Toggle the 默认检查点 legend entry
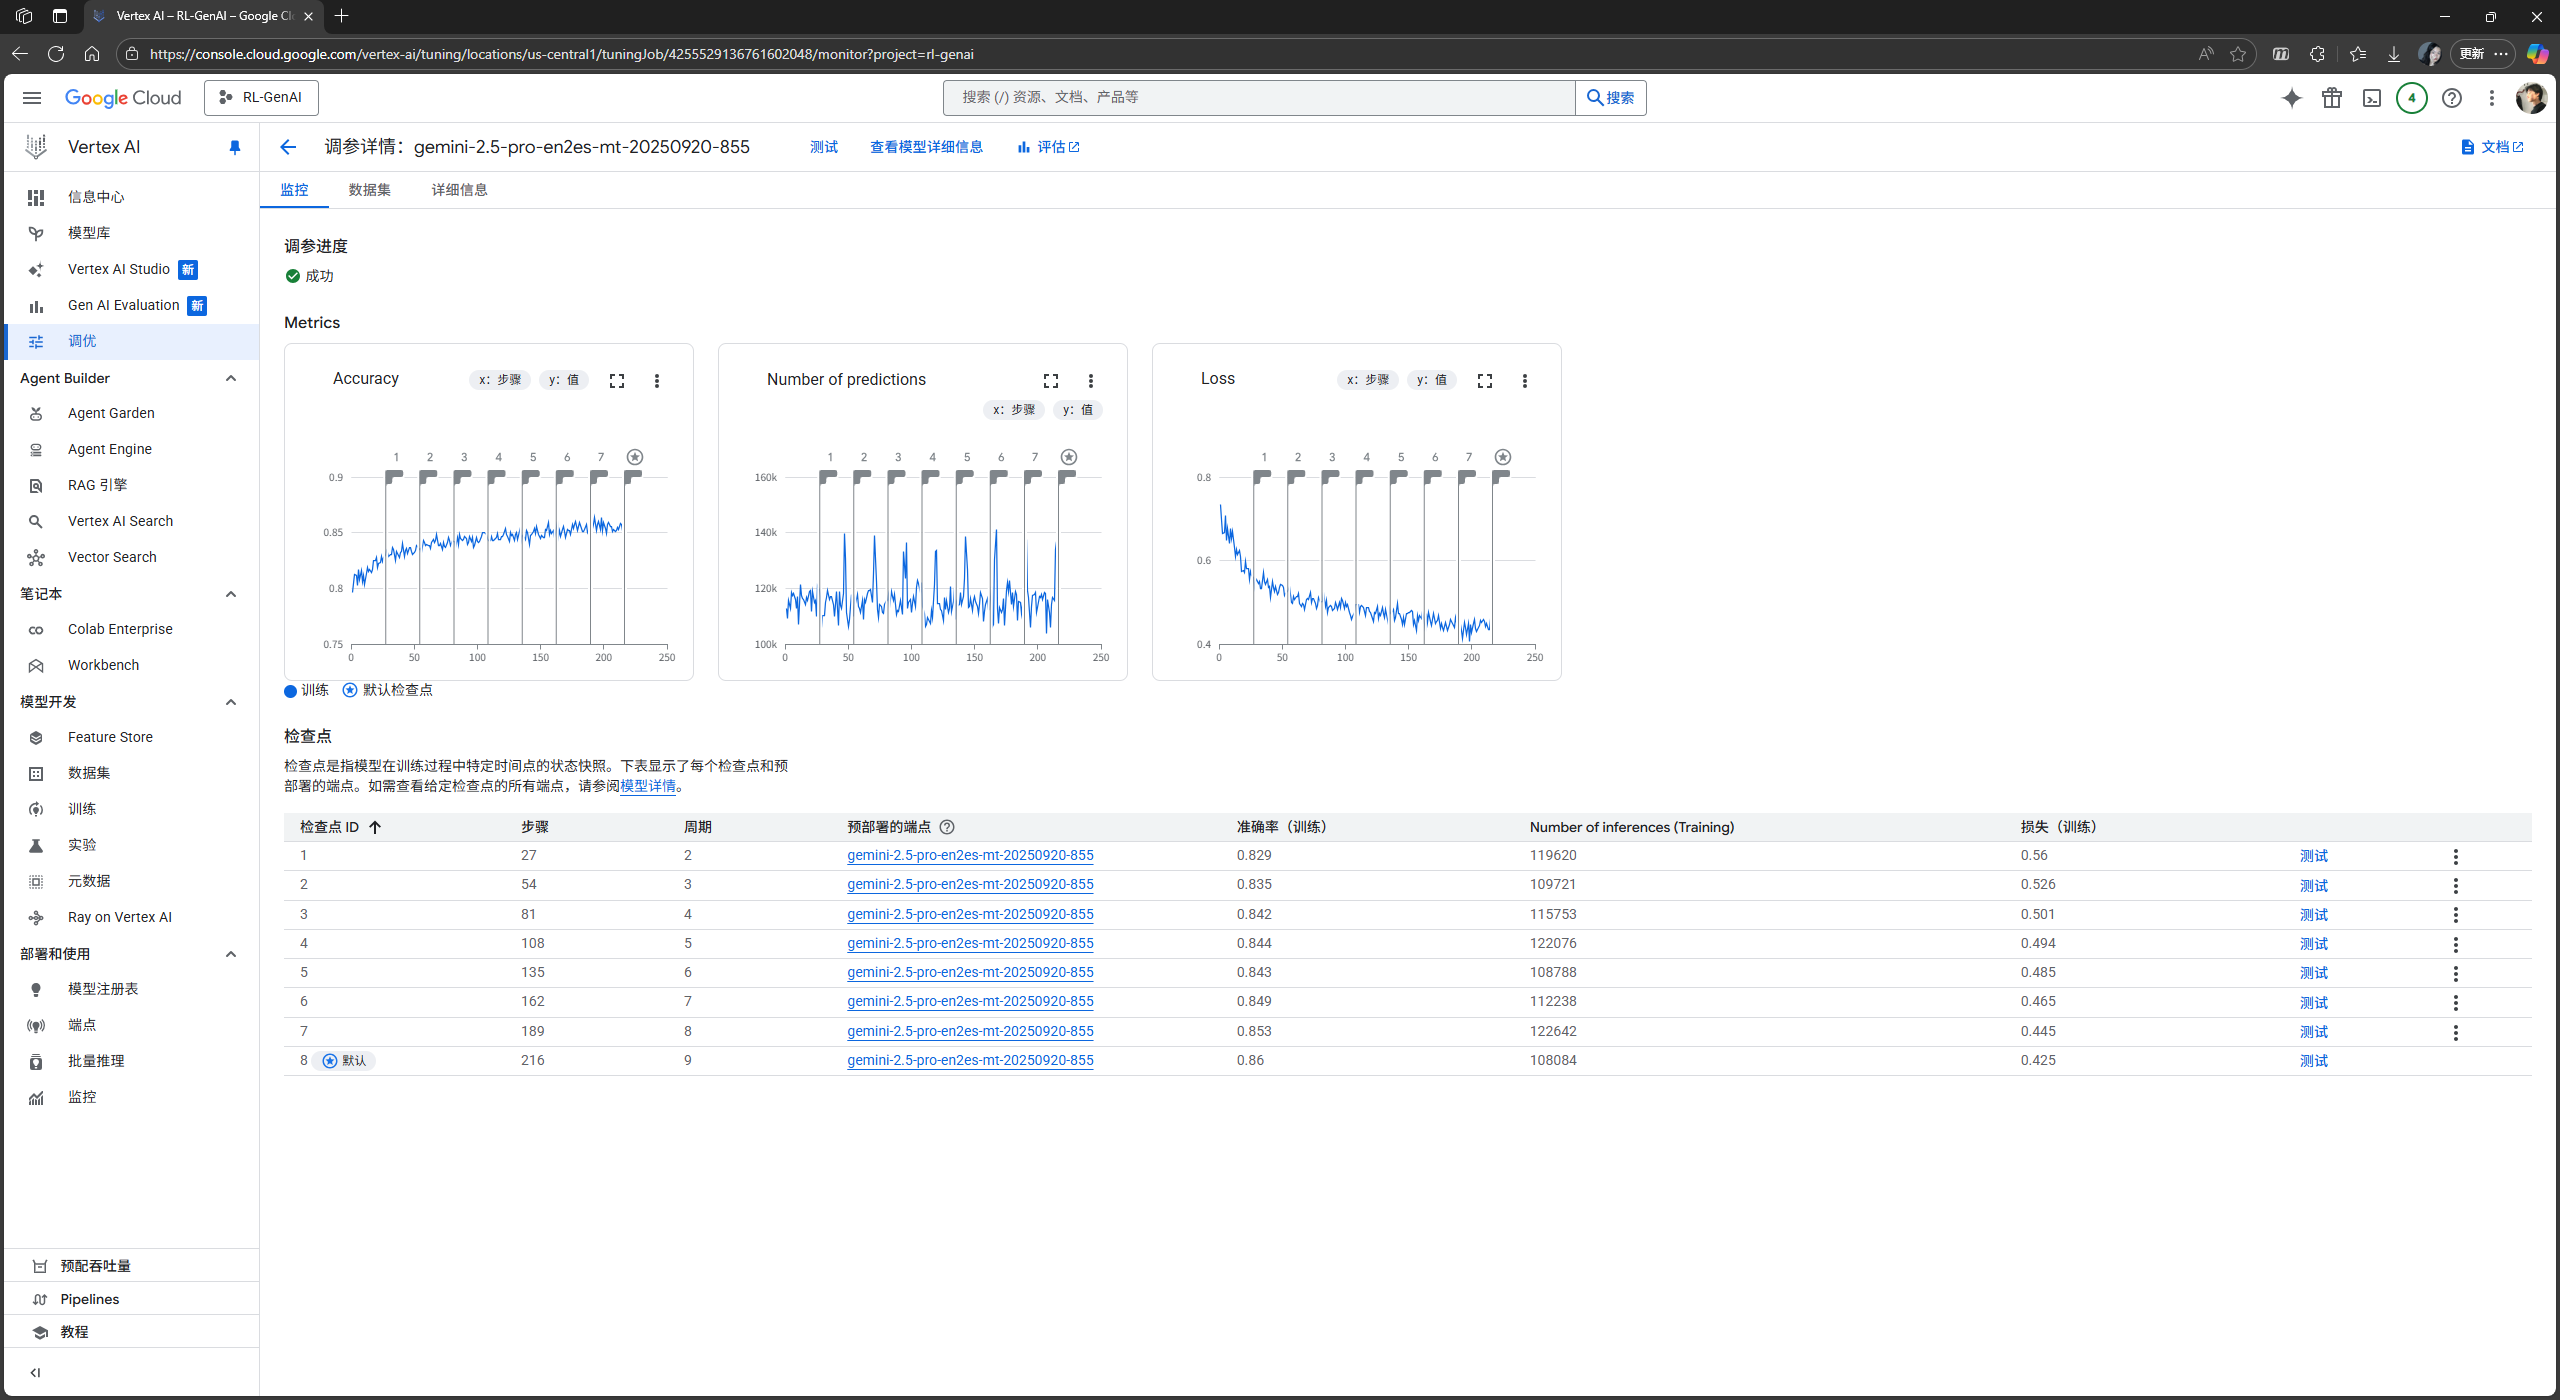2560x1400 pixels. [x=388, y=690]
